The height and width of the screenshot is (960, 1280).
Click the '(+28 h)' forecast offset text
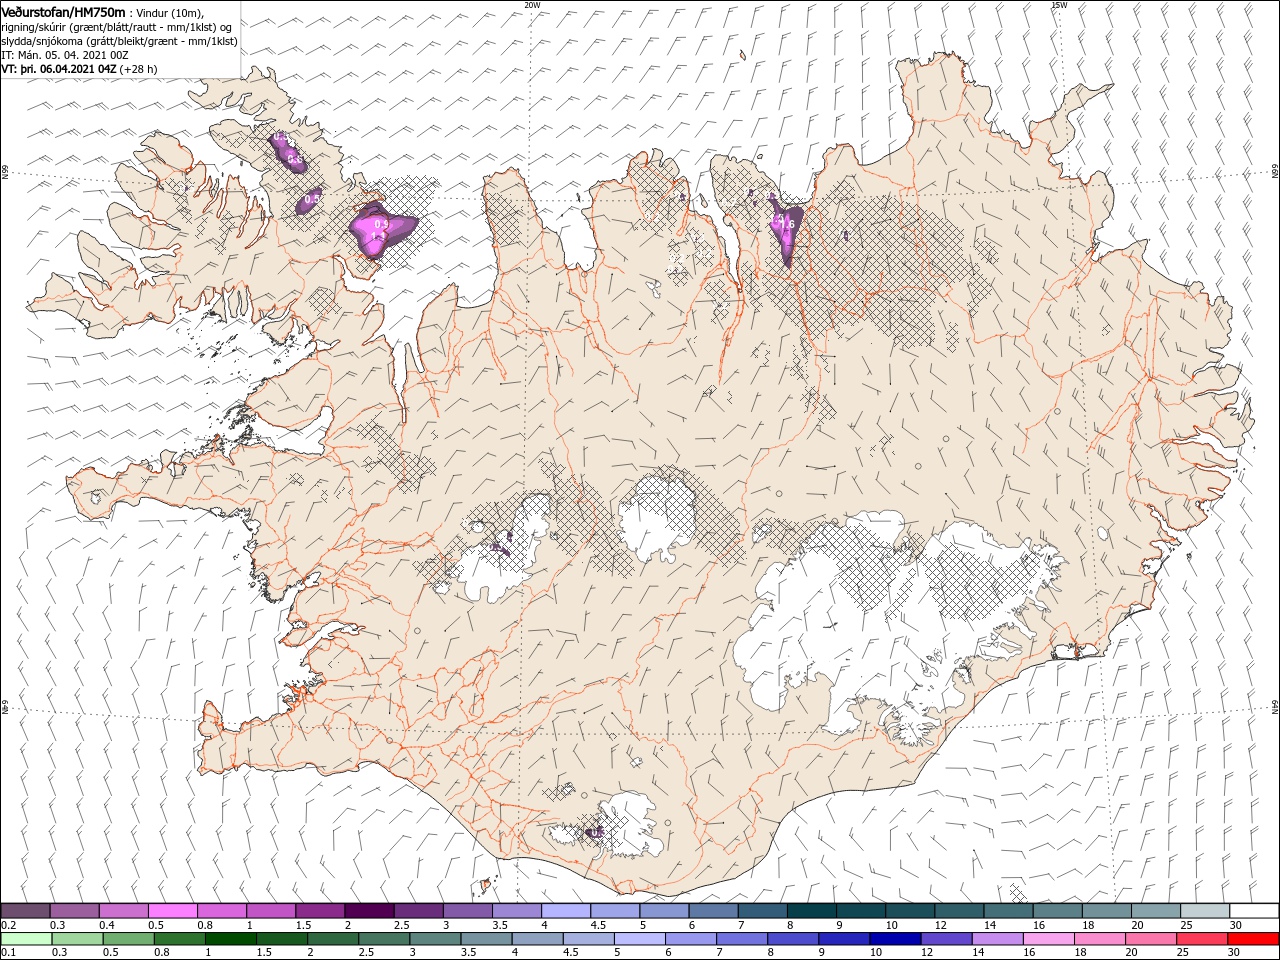[140, 69]
